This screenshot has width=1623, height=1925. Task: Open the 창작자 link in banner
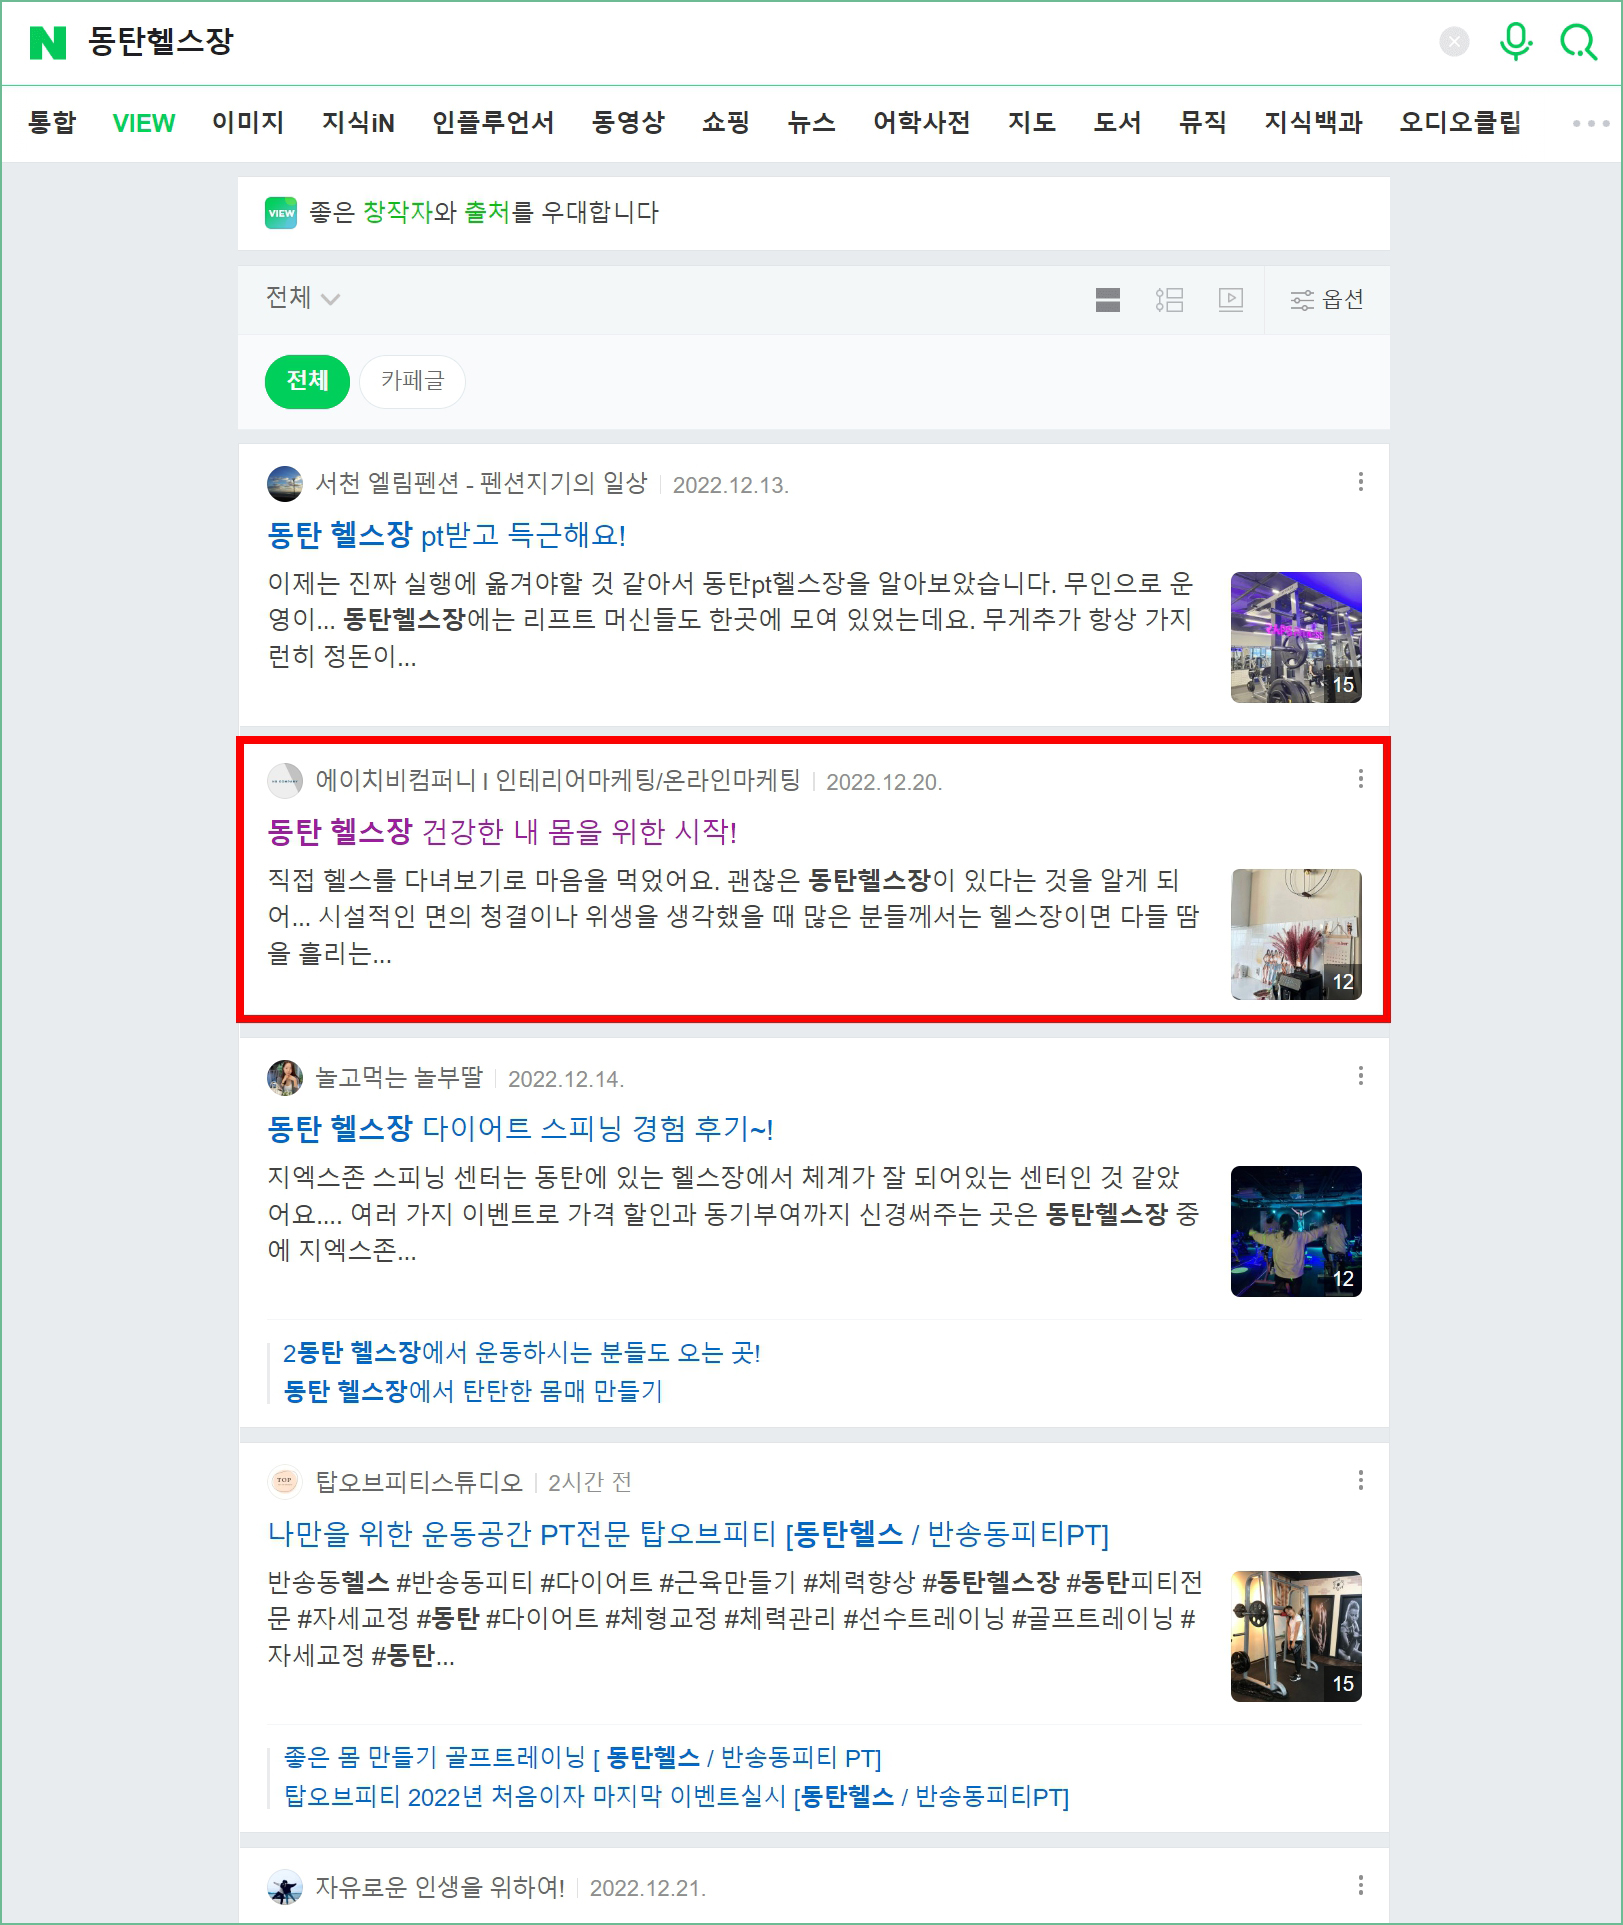pos(397,212)
